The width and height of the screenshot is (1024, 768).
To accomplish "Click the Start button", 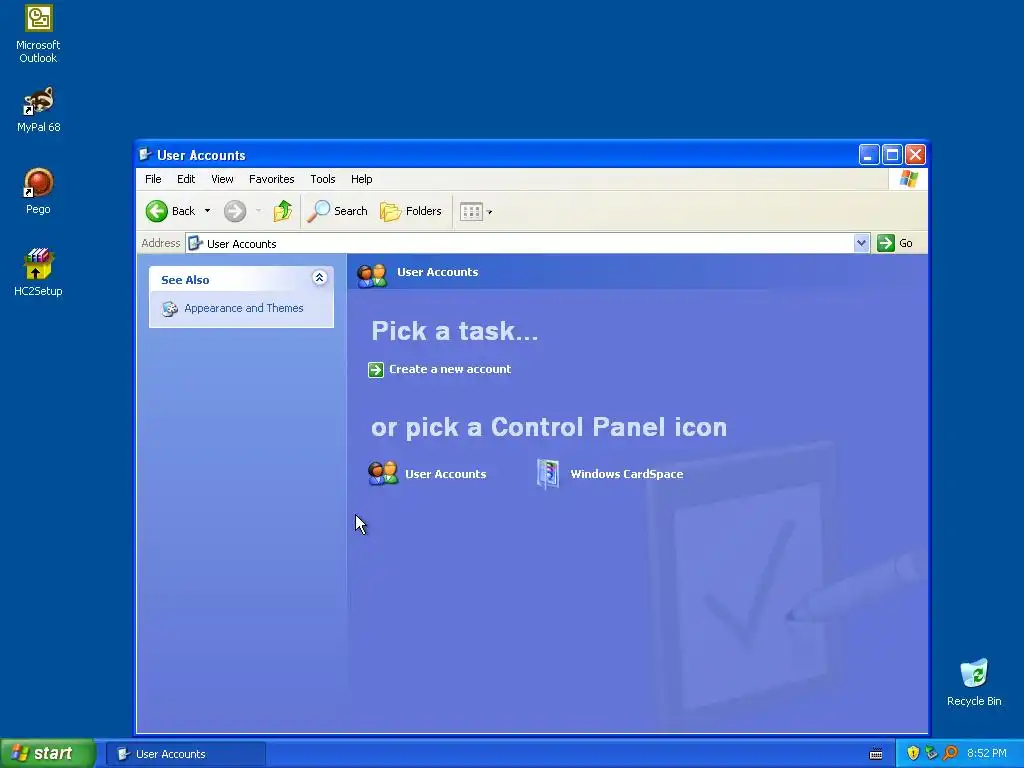I will point(48,753).
